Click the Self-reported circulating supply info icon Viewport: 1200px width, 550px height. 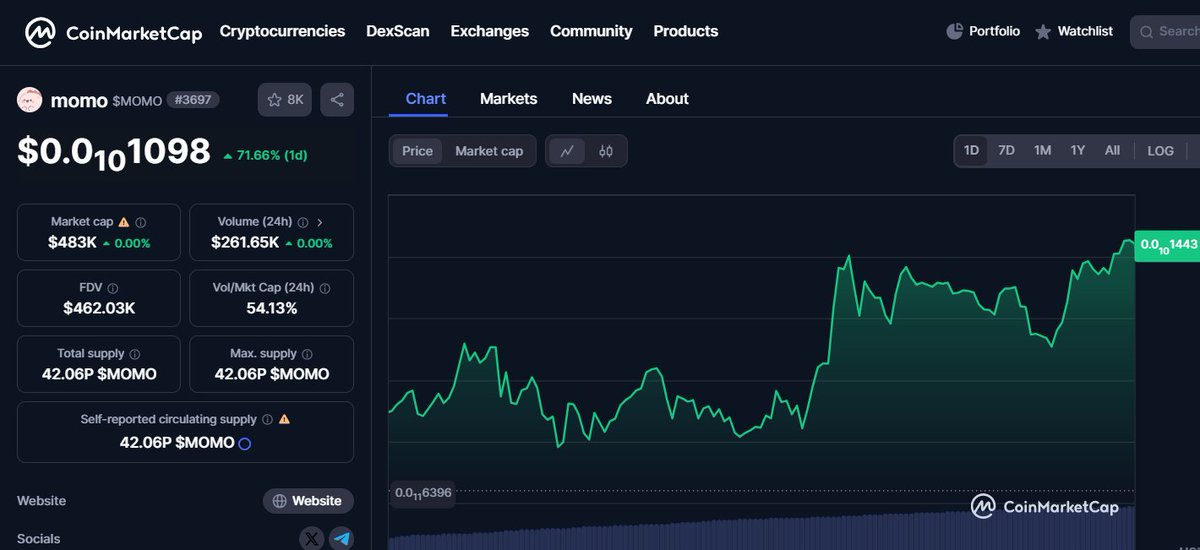pyautogui.click(x=267, y=420)
